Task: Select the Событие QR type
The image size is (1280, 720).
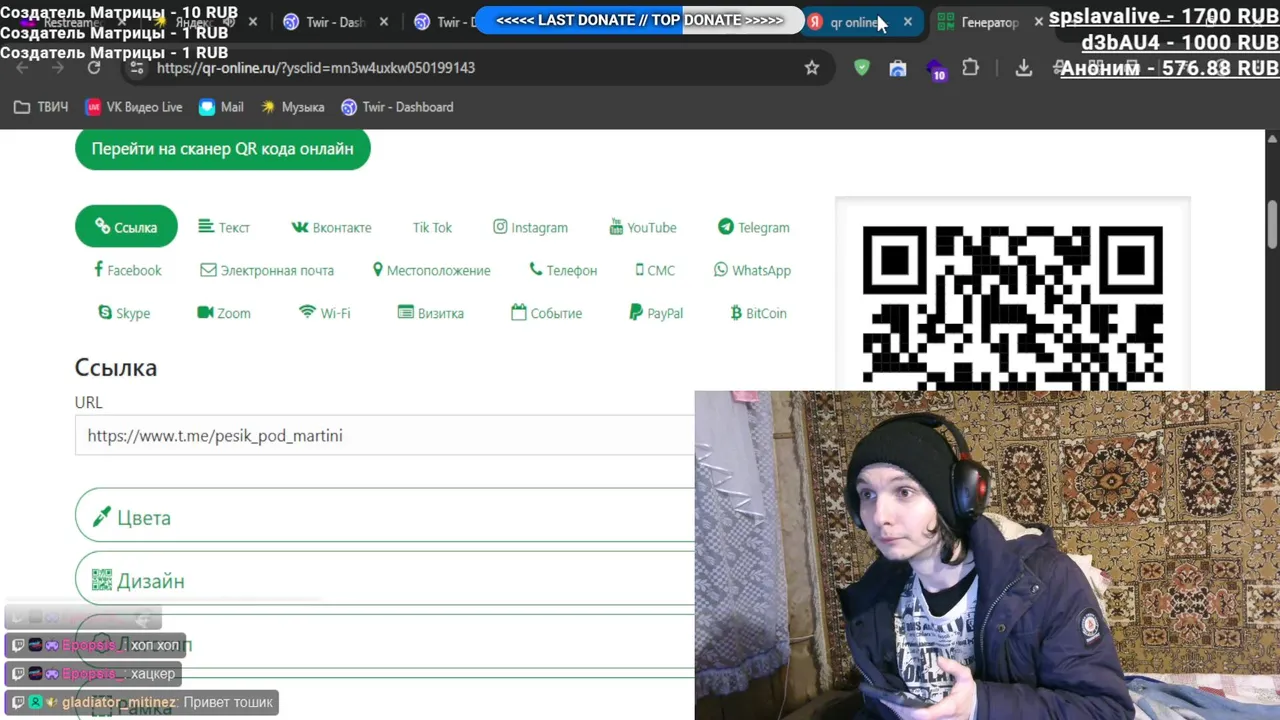Action: click(x=546, y=313)
